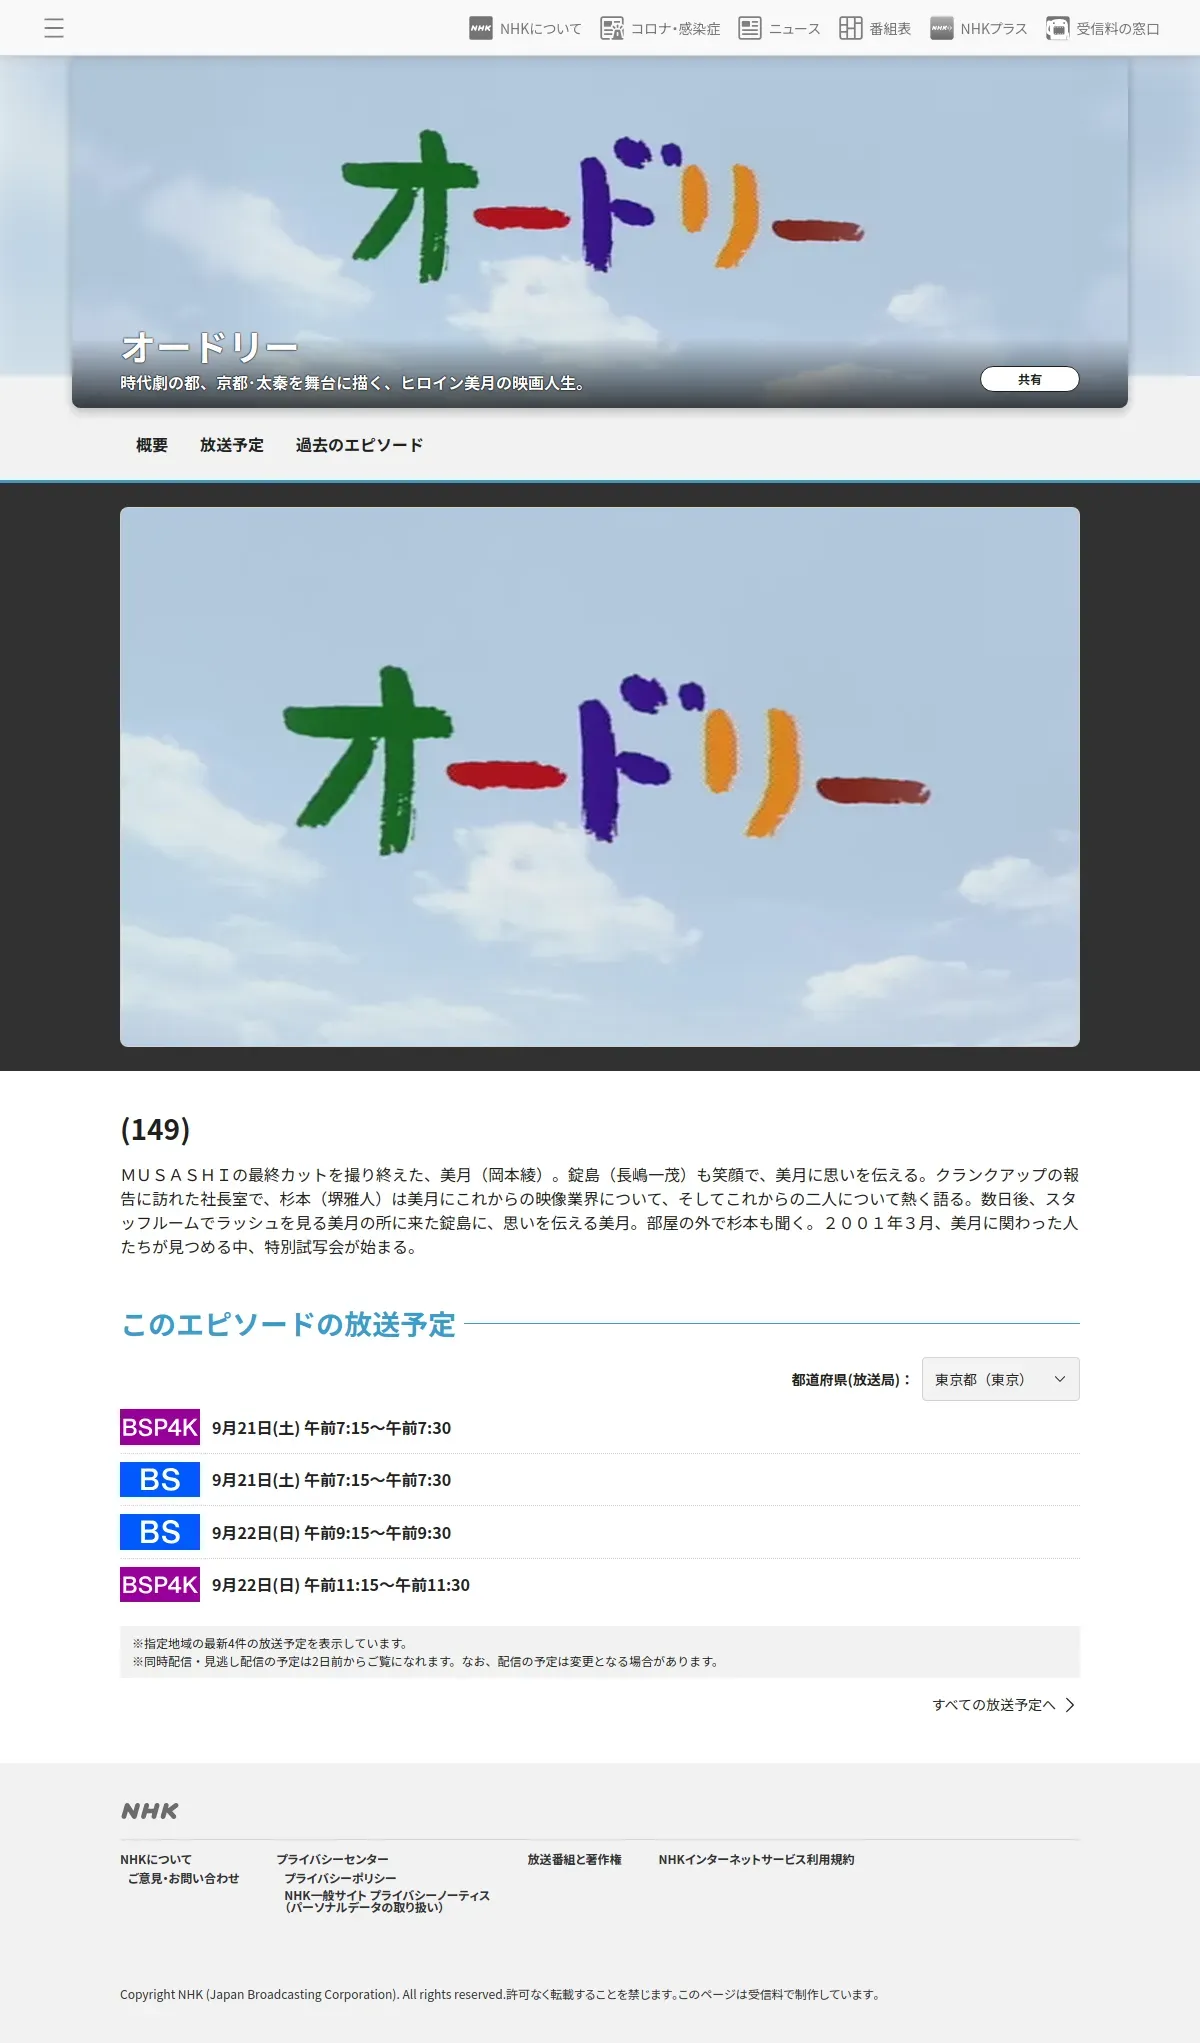This screenshot has width=1200, height=2043.
Task: Open ご意見・お問い合わせ footer link
Action: coord(184,1879)
